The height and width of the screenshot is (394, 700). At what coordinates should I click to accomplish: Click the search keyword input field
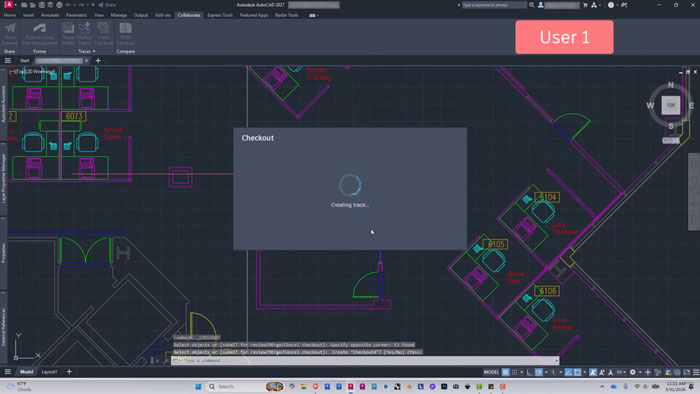point(494,5)
